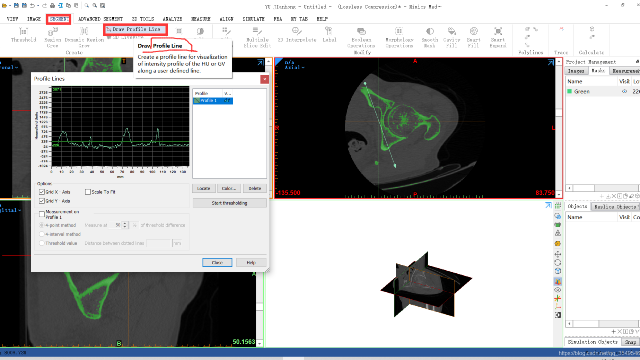The height and width of the screenshot is (360, 640).
Task: Enable Measurement on Profile 1 checkbox
Action: coord(42,214)
